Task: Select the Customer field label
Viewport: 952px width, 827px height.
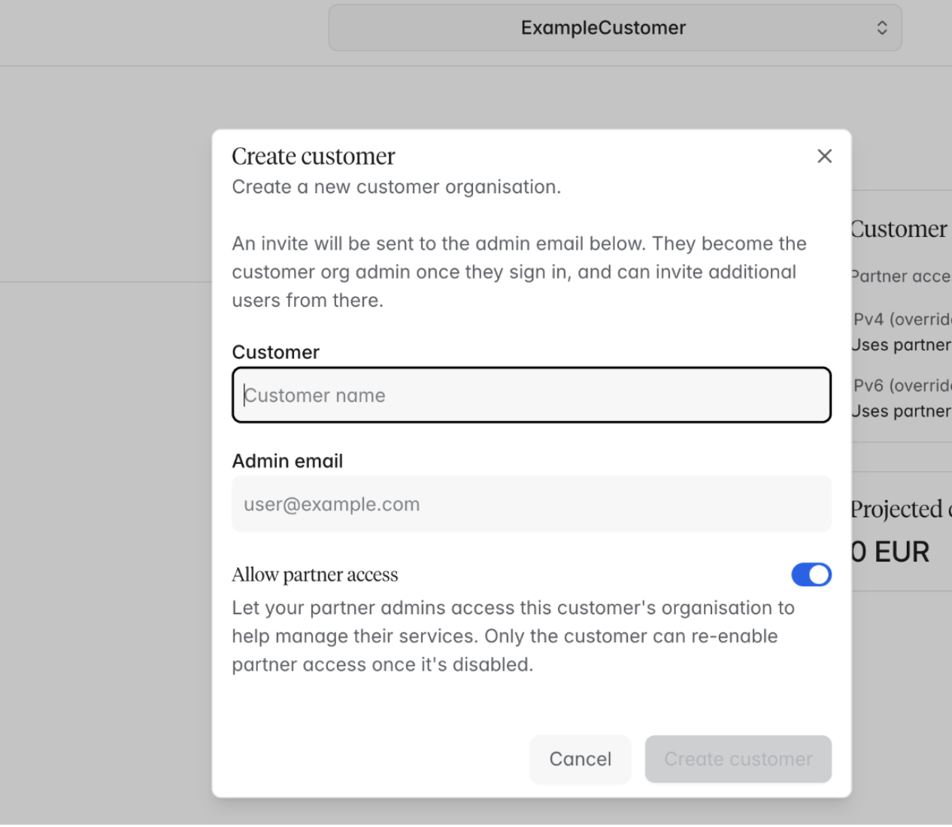Action: click(276, 352)
